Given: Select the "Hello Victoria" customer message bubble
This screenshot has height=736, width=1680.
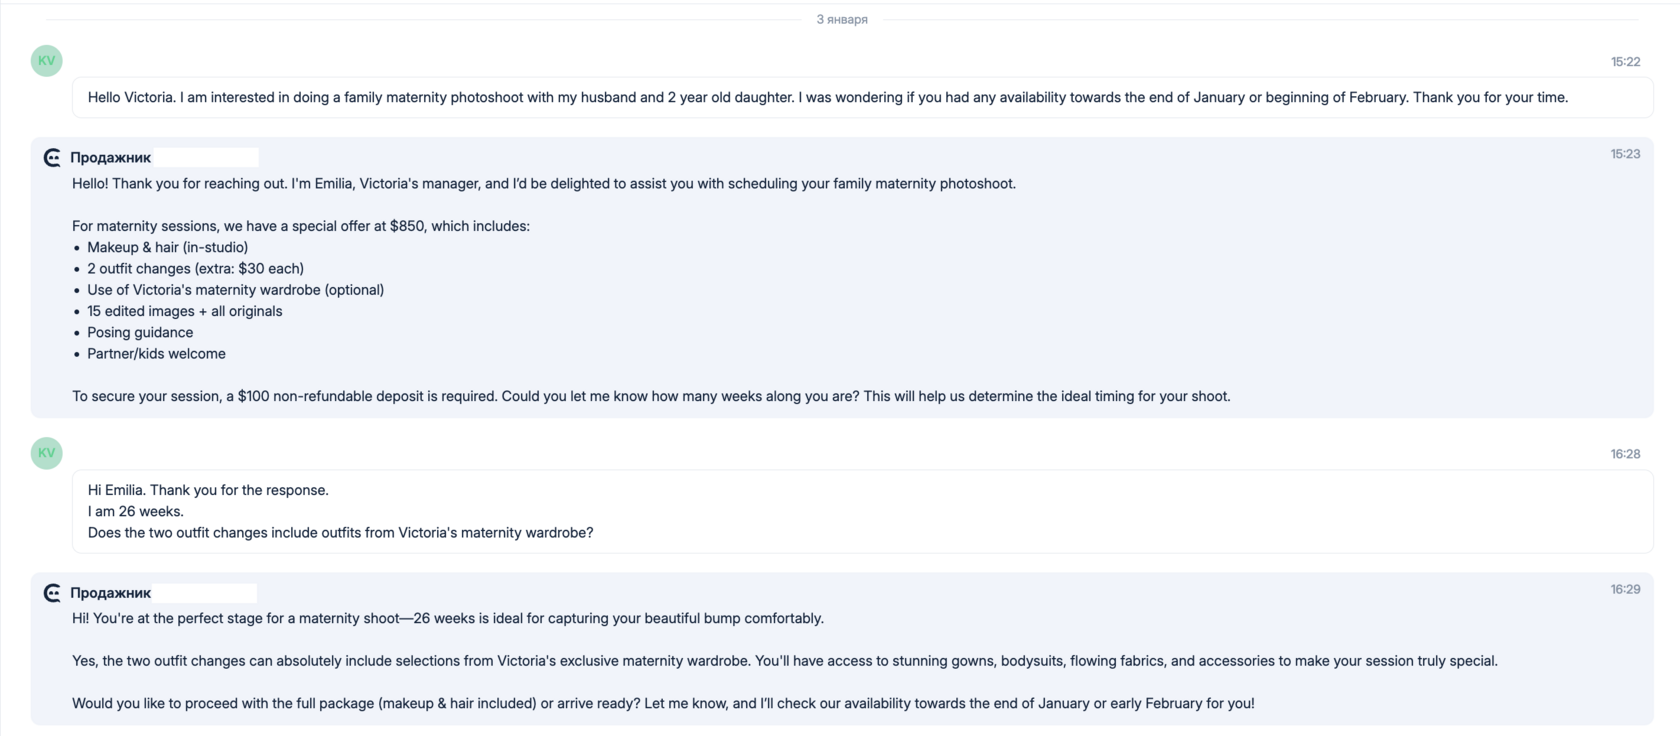Looking at the screenshot, I should (827, 98).
